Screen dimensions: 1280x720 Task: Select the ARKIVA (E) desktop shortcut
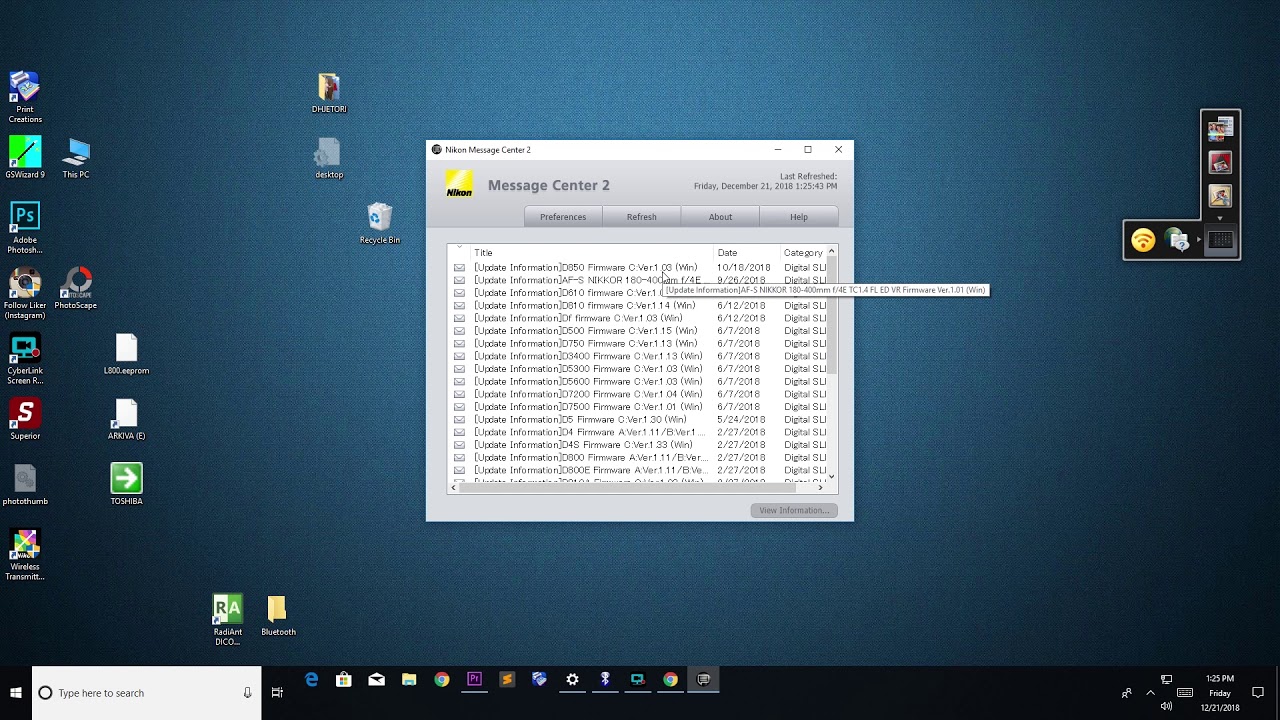[x=126, y=419]
